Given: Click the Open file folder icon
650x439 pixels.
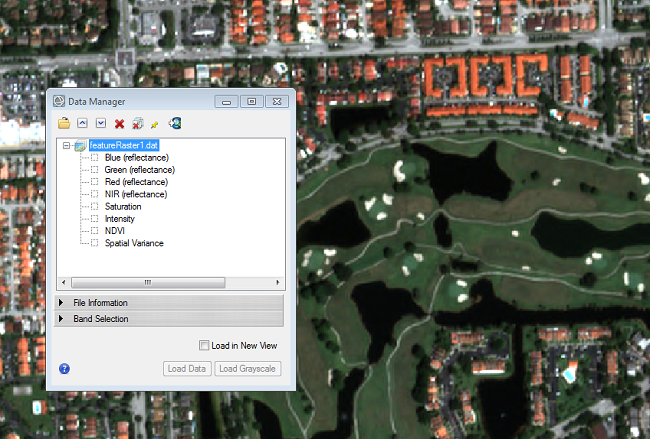Looking at the screenshot, I should tap(65, 123).
